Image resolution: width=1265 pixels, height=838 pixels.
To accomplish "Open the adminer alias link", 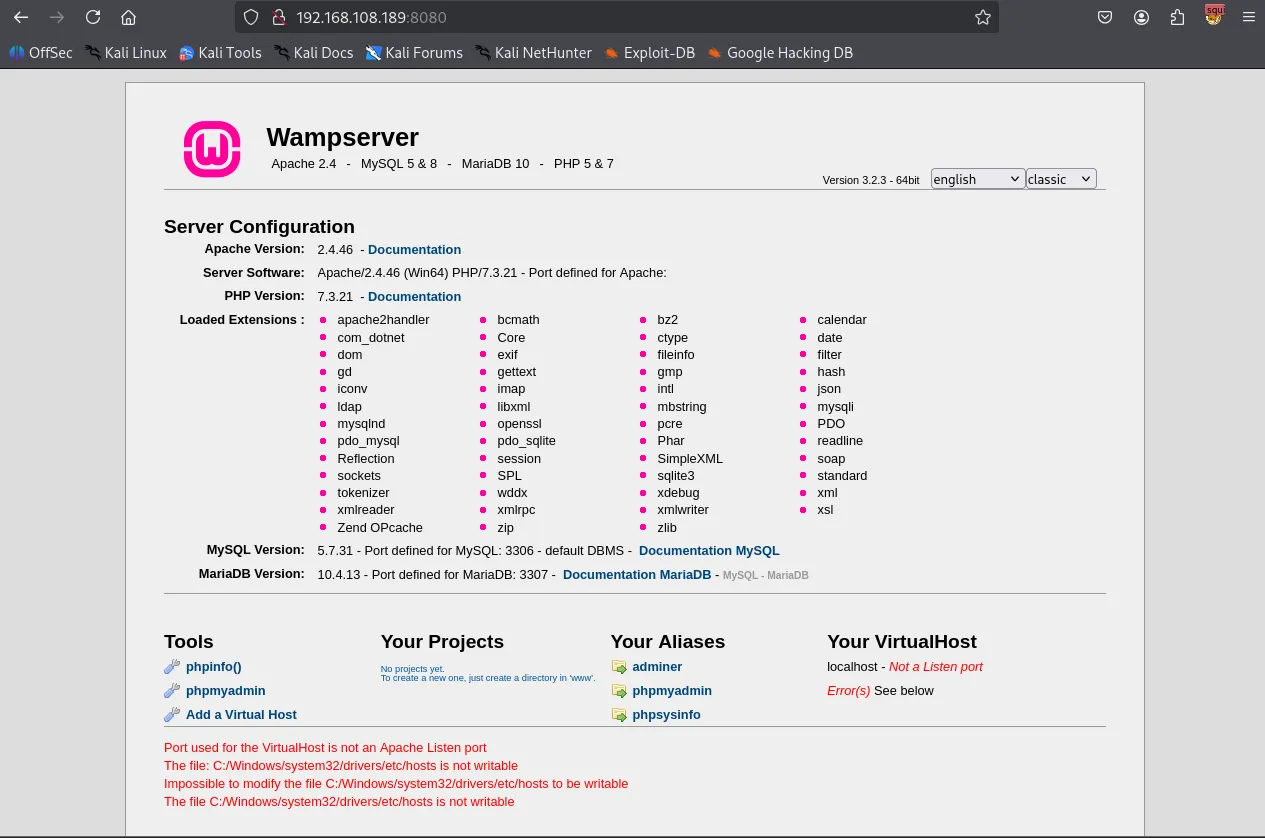I will click(657, 667).
